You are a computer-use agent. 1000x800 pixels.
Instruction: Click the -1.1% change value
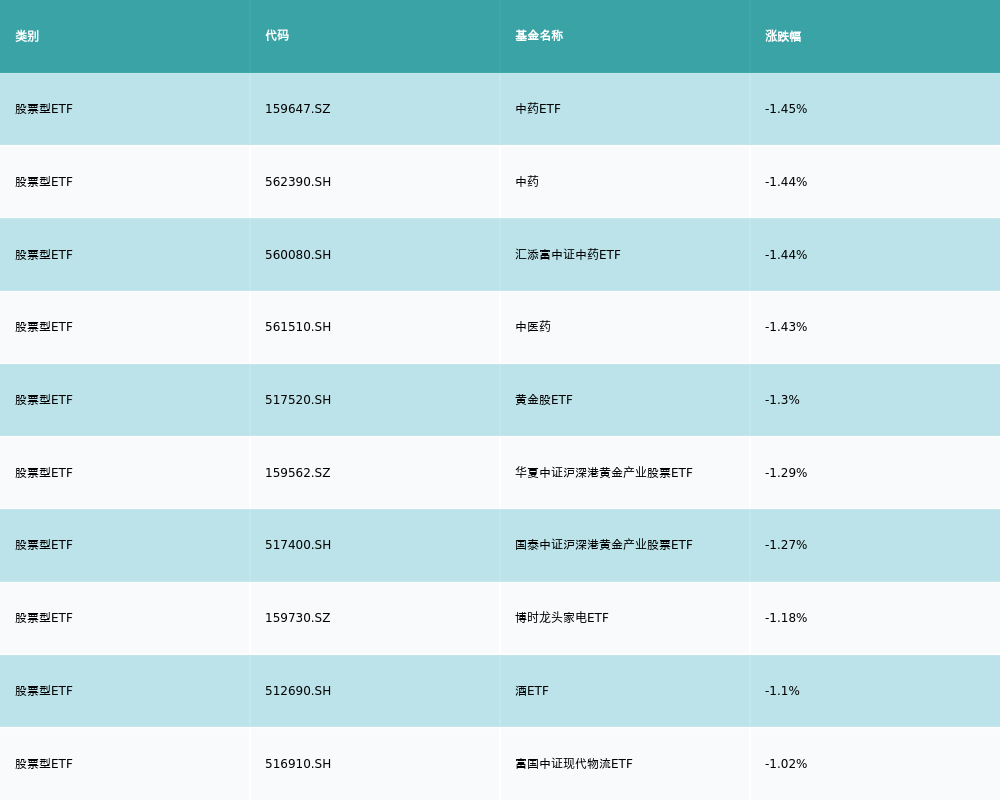click(782, 691)
